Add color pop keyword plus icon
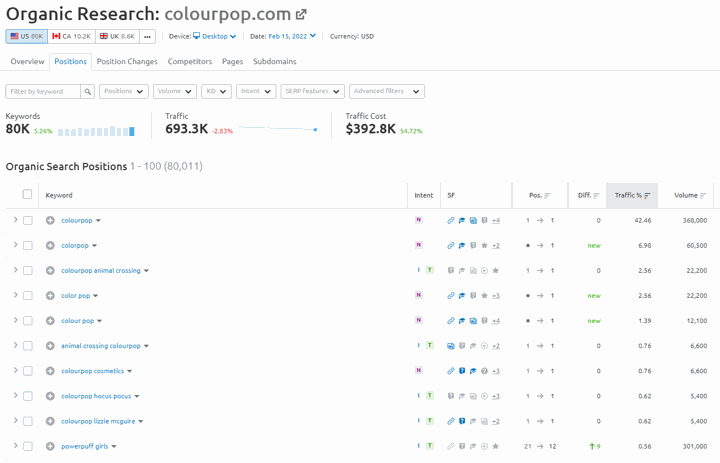Screen dimensions: 720x463 [50, 296]
